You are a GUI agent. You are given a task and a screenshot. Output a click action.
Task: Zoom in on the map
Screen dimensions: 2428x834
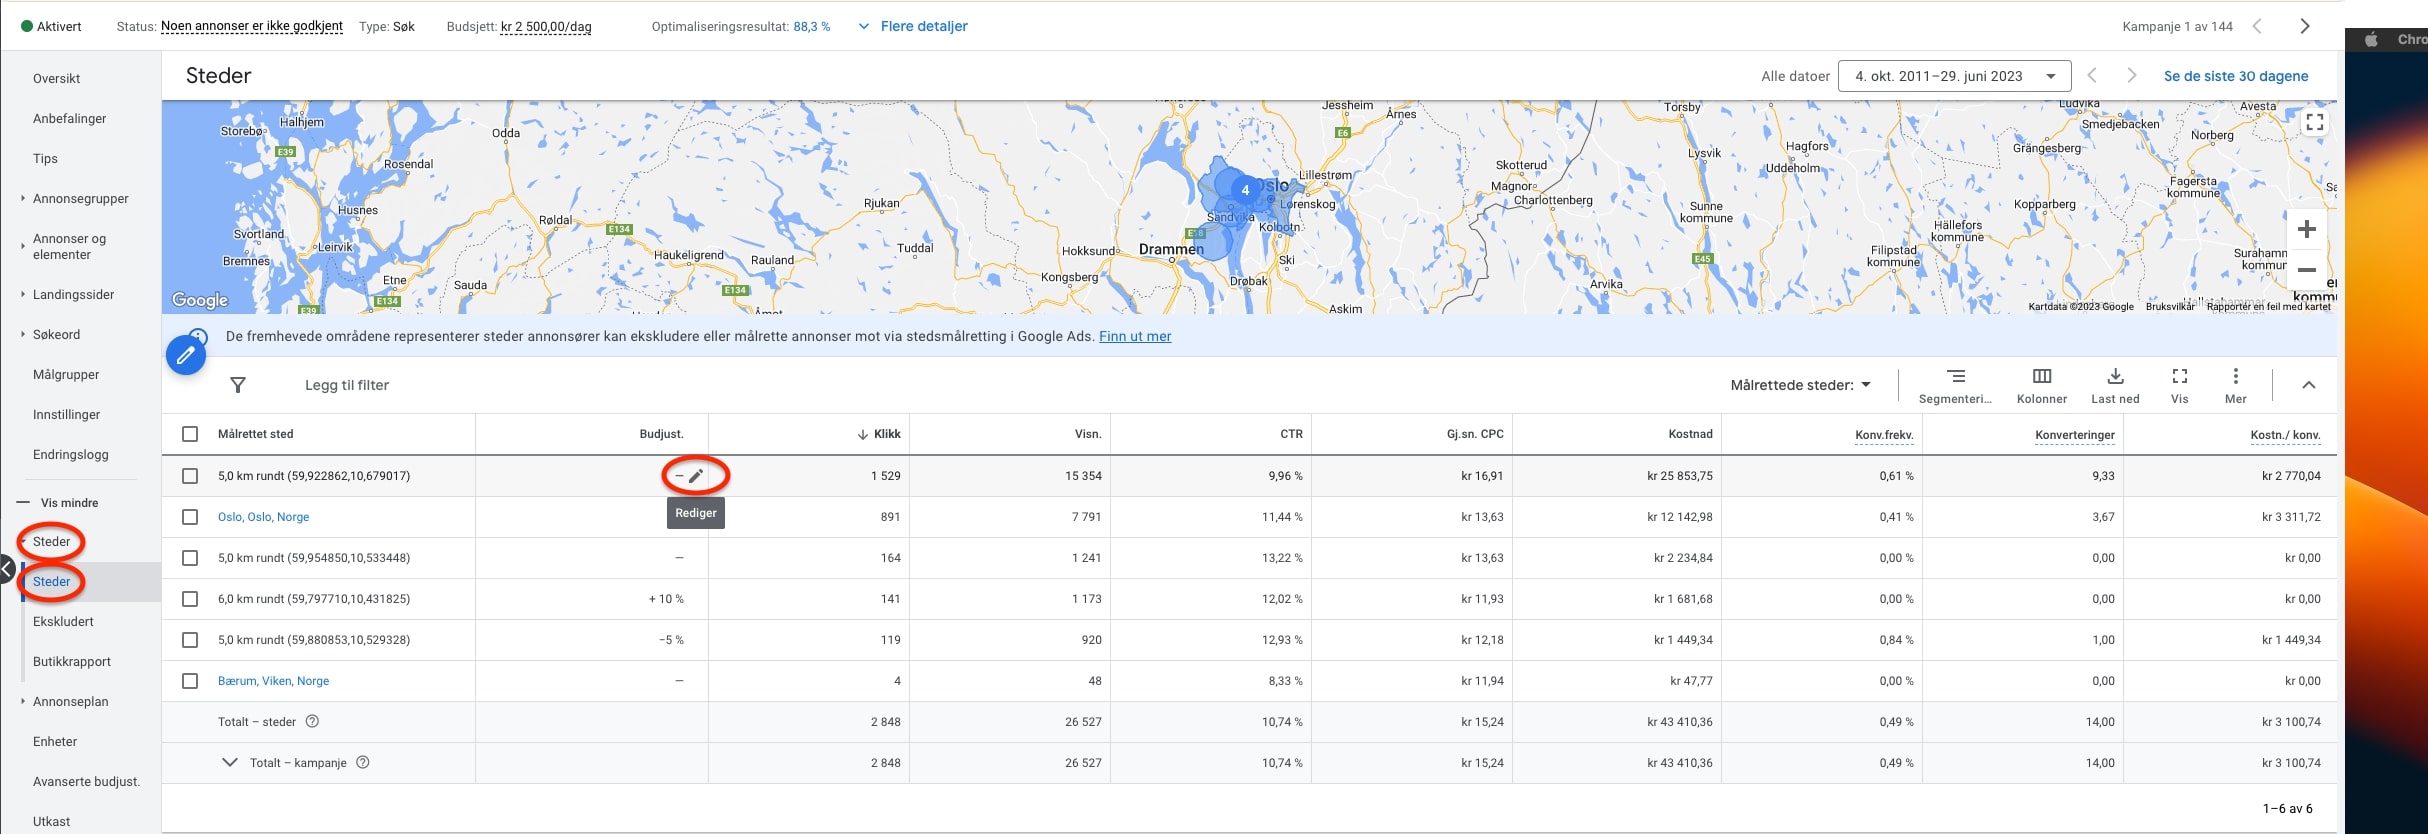pyautogui.click(x=2306, y=229)
